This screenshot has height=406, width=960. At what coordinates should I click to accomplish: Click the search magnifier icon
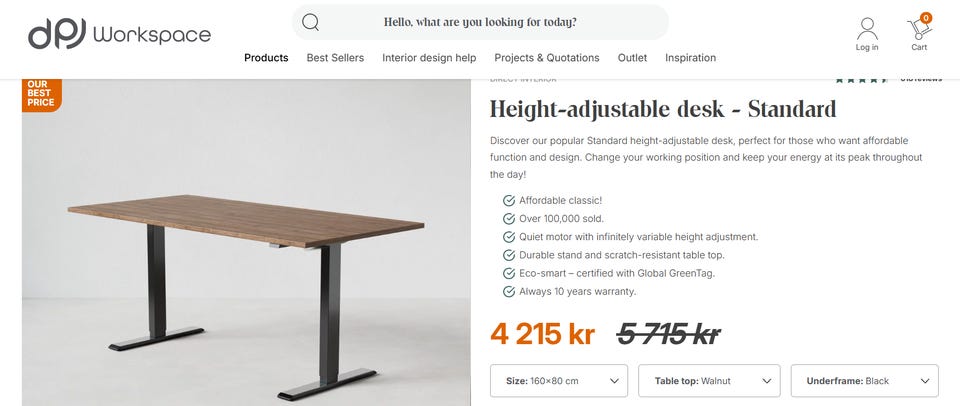310,22
